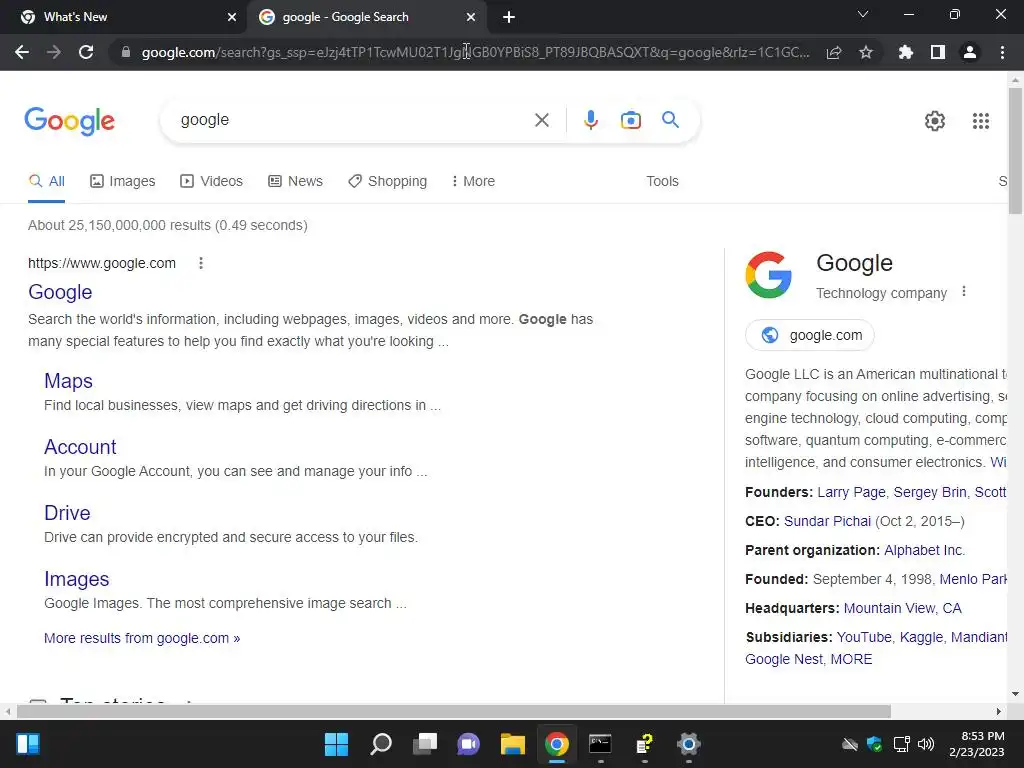This screenshot has width=1024, height=768.
Task: Clear the search box text
Action: point(541,120)
